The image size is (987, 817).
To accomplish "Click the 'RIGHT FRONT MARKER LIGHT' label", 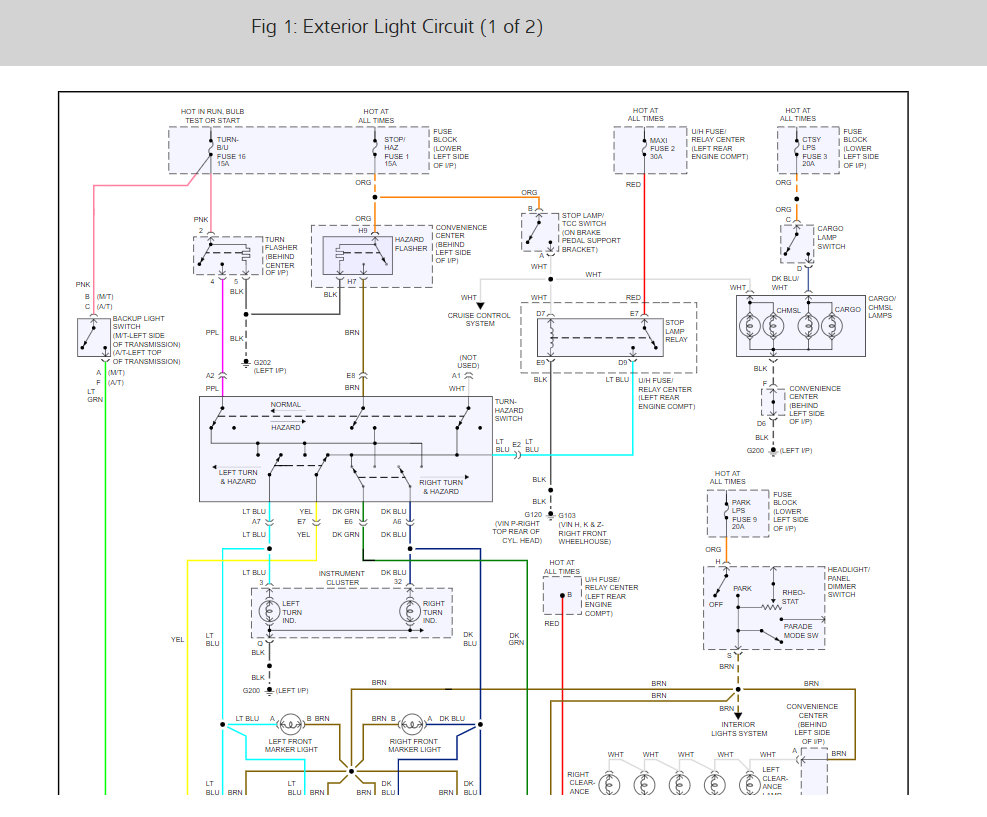I will 414,745.
